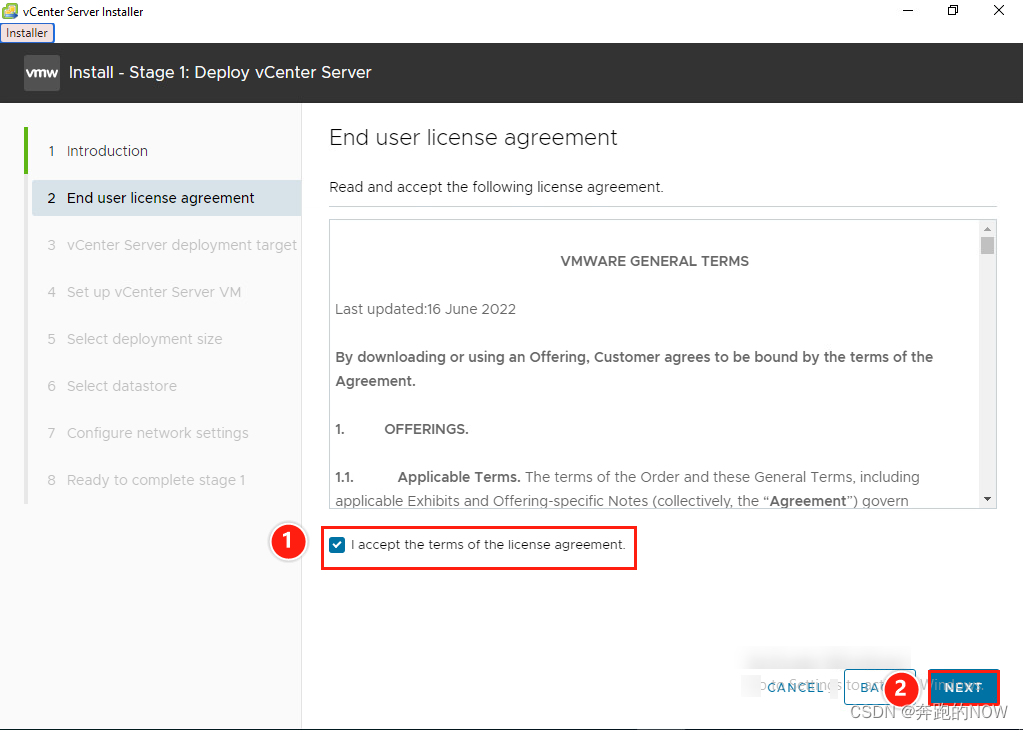Click the VMWARE GENERAL TERMS heading
This screenshot has height=730, width=1023.
(x=654, y=261)
